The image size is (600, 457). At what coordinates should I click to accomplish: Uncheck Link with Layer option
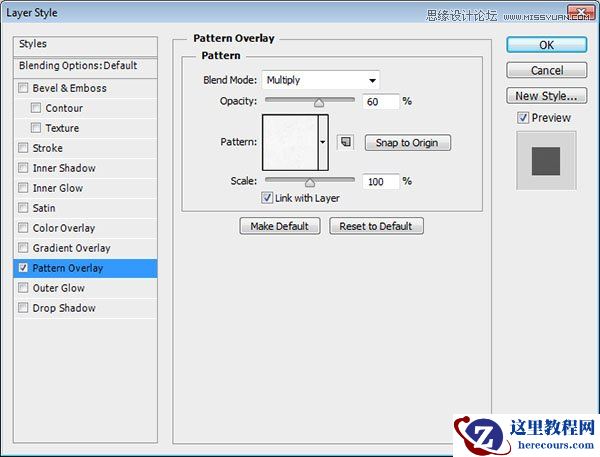(267, 198)
